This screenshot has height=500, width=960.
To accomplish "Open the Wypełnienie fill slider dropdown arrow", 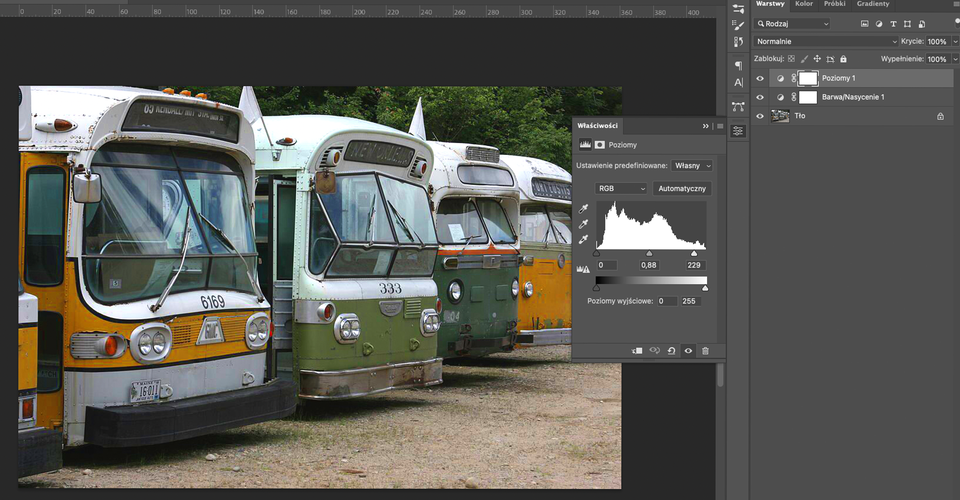I will pos(954,59).
